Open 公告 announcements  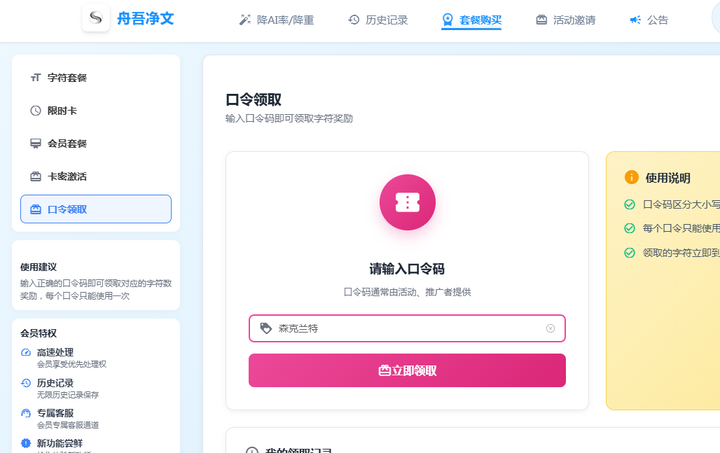648,20
